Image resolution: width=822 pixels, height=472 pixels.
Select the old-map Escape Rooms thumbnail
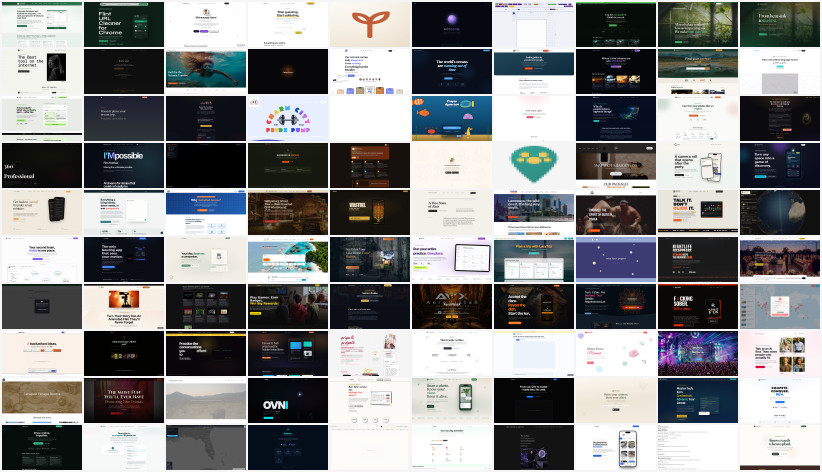tap(42, 402)
